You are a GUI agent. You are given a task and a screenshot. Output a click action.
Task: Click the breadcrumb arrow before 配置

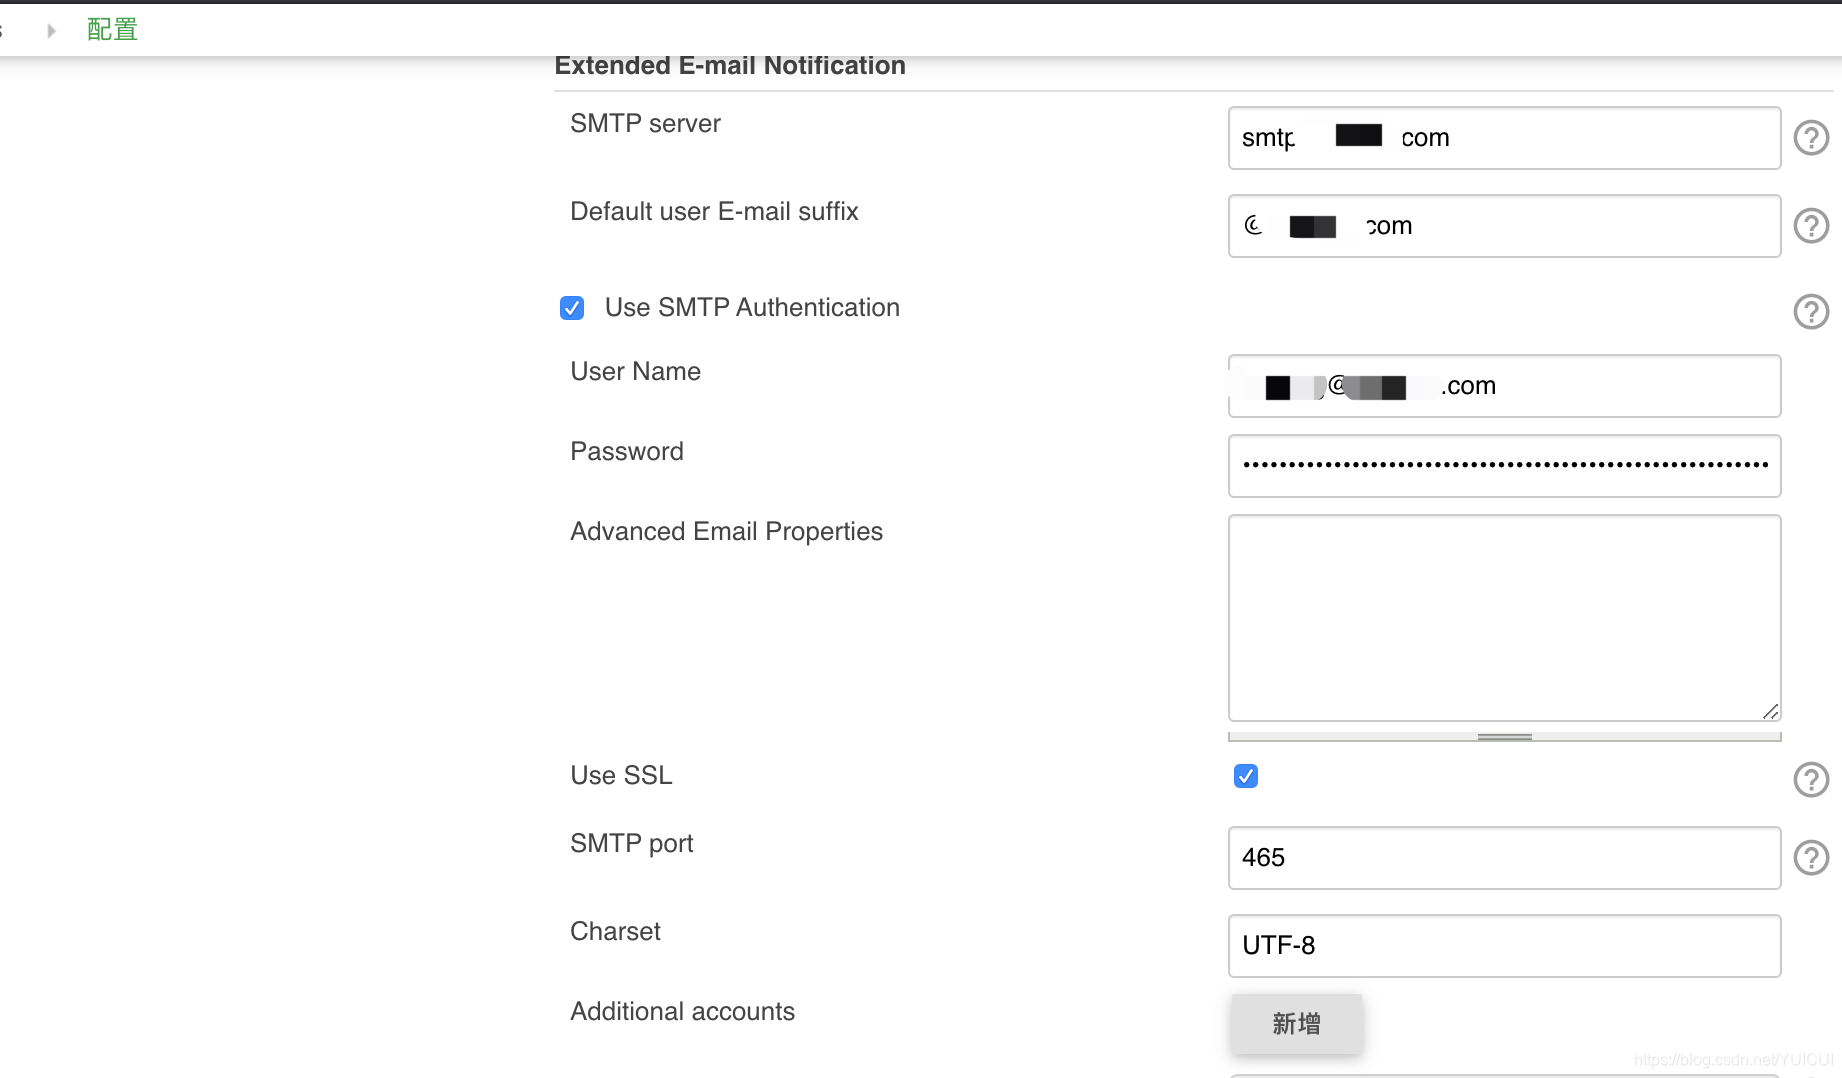(51, 31)
